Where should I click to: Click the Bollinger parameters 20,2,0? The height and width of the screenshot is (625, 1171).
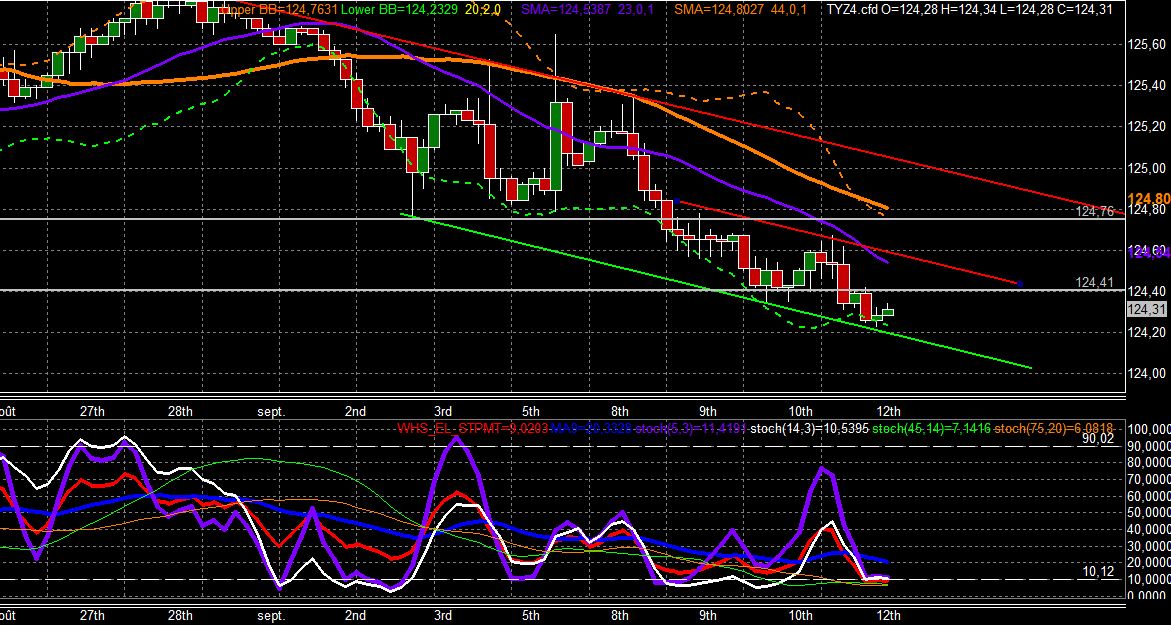482,9
